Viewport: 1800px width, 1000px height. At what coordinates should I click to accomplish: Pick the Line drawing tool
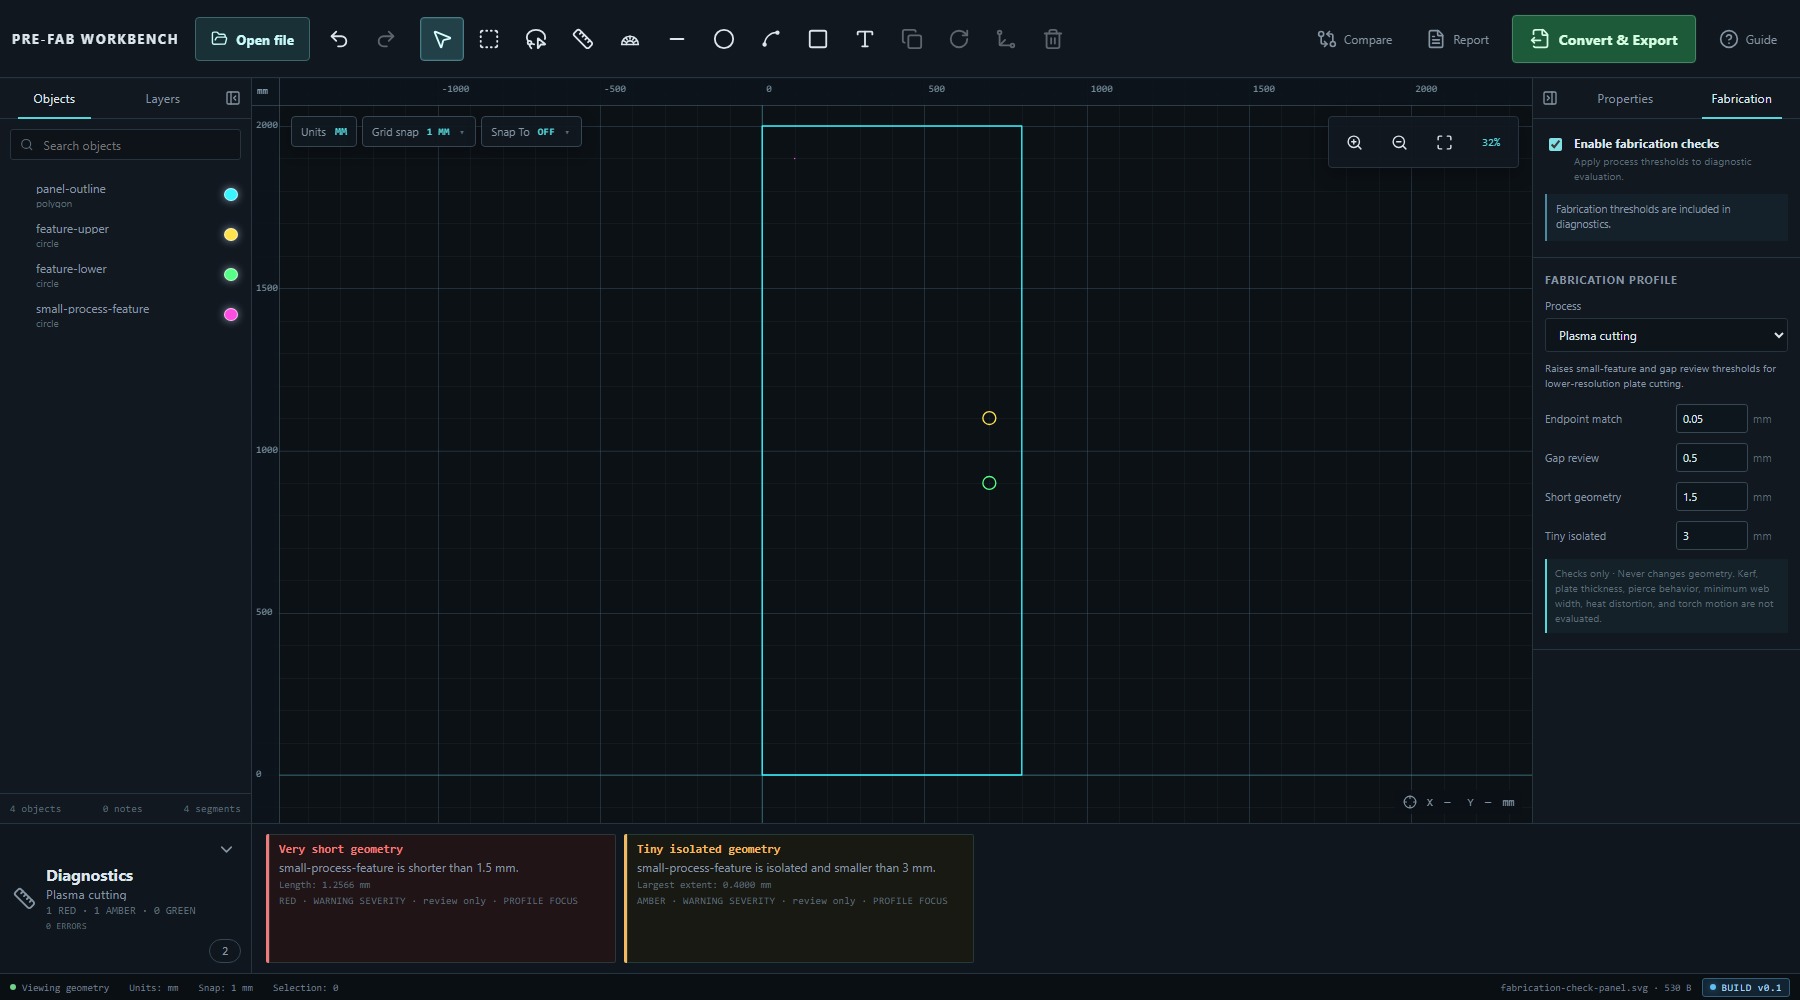coord(677,39)
